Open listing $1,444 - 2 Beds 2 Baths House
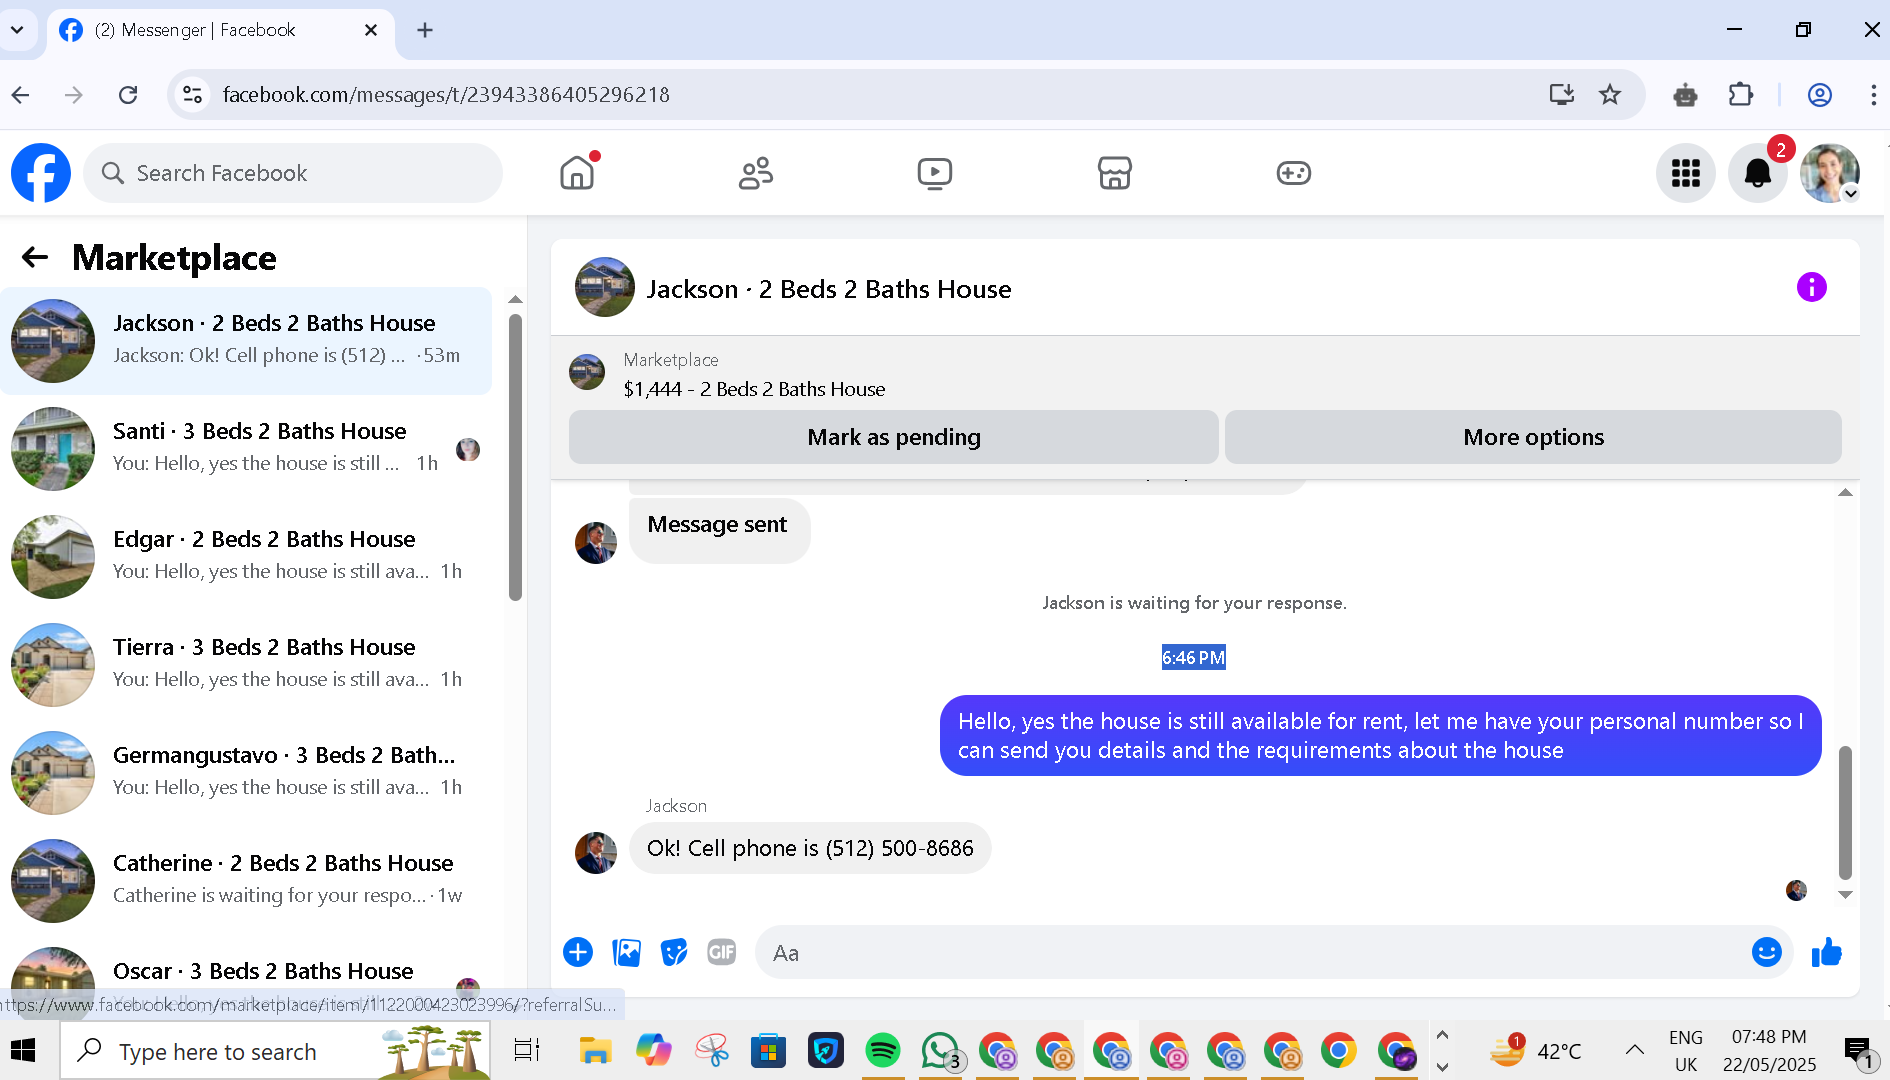 pyautogui.click(x=754, y=389)
